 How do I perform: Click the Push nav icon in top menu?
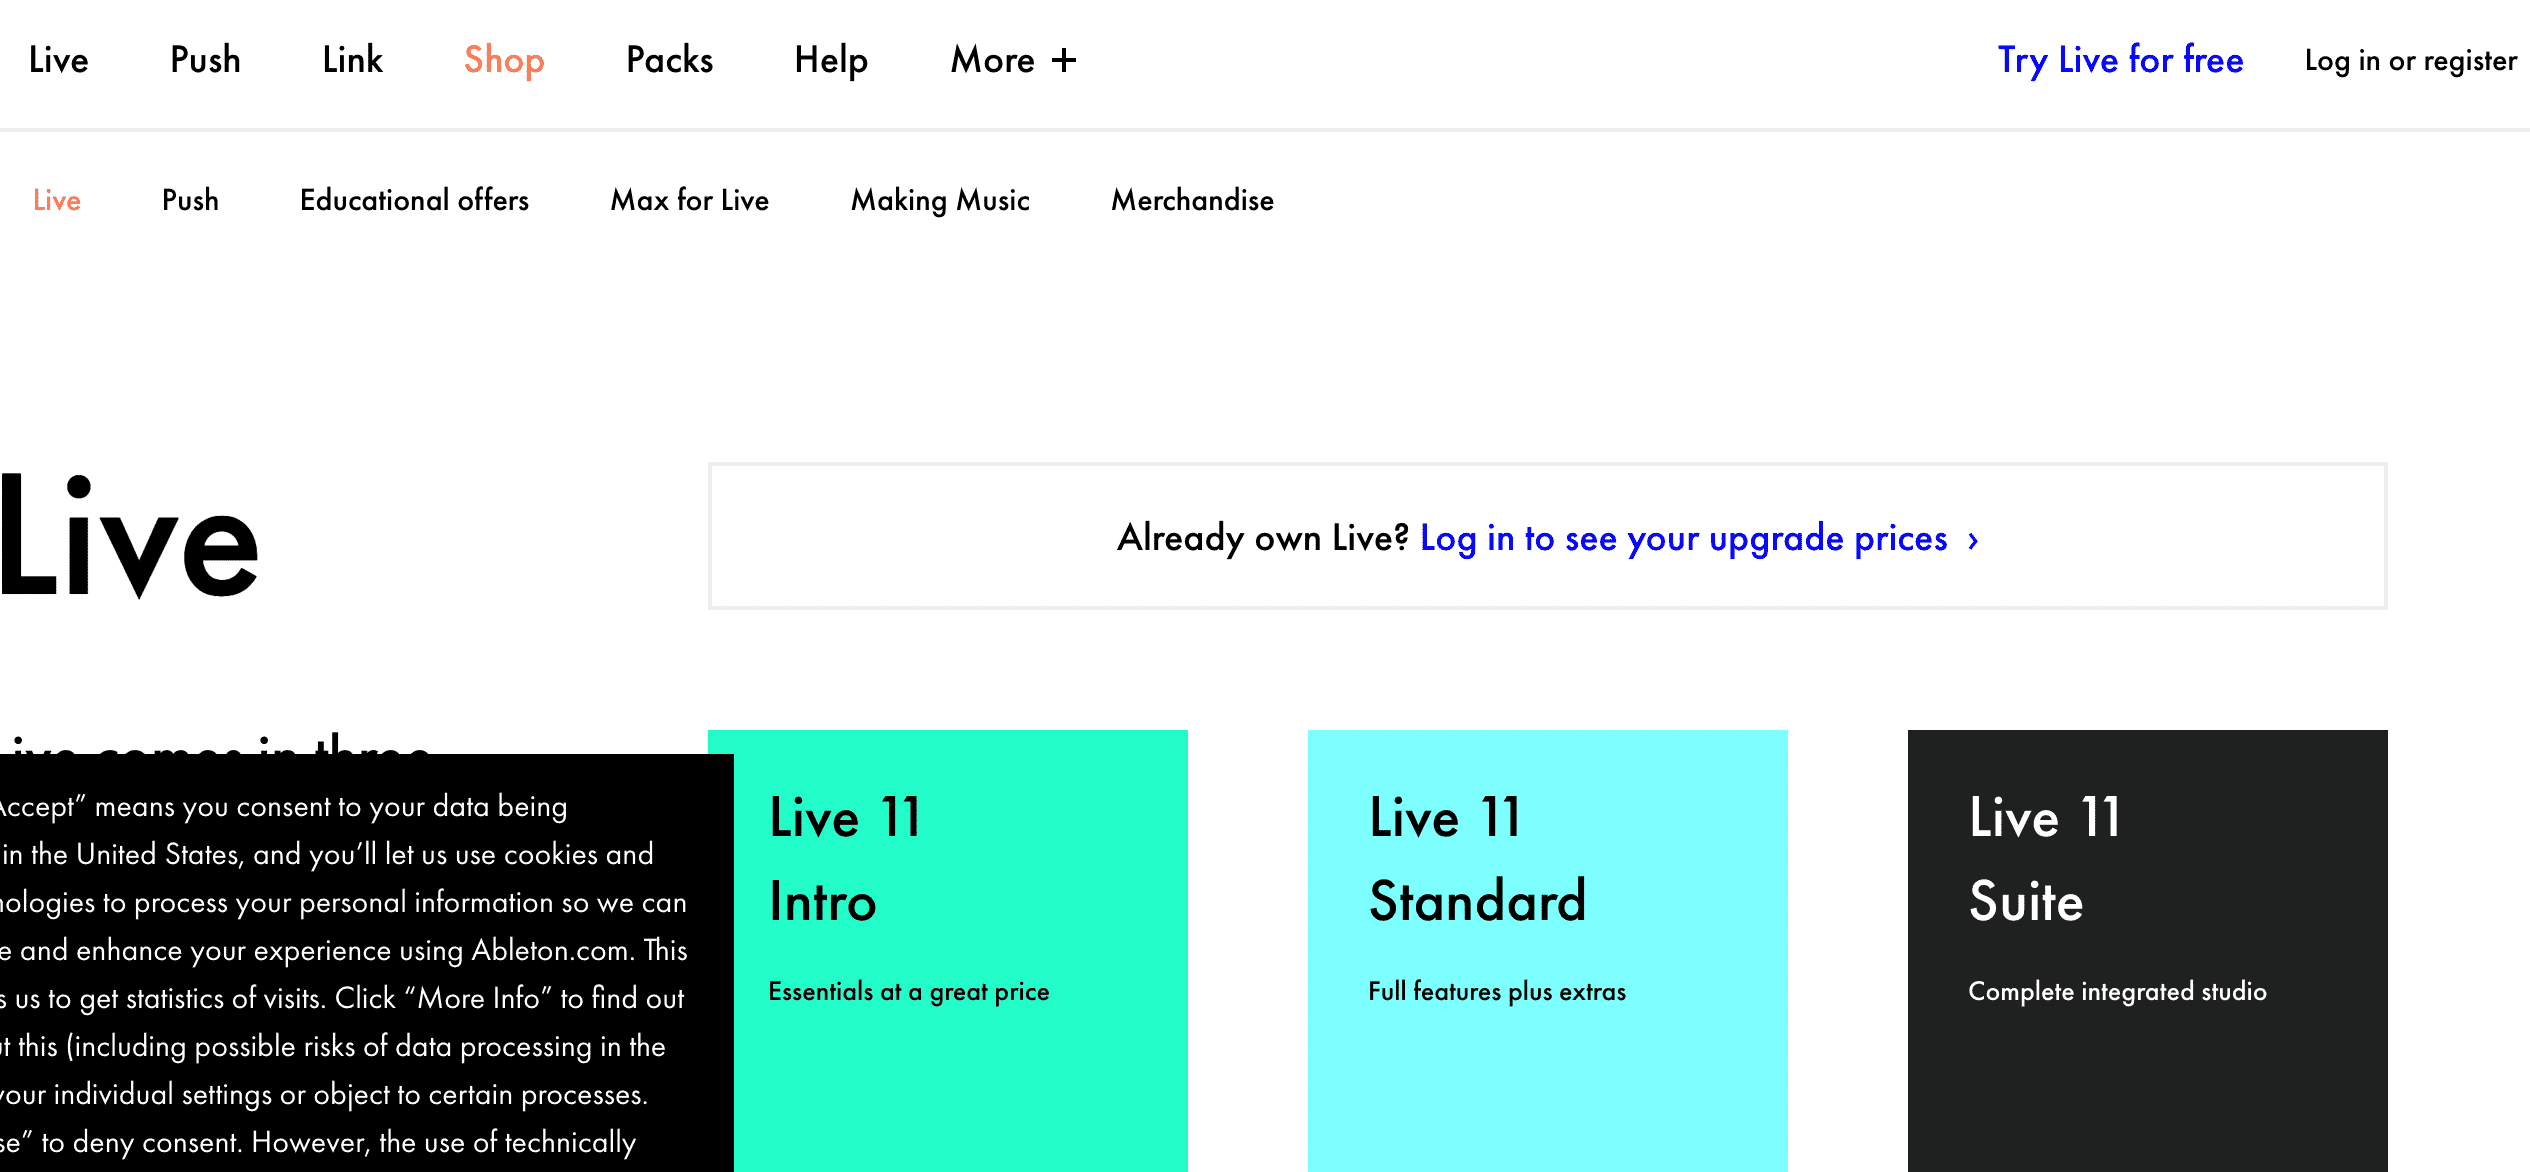tap(205, 61)
